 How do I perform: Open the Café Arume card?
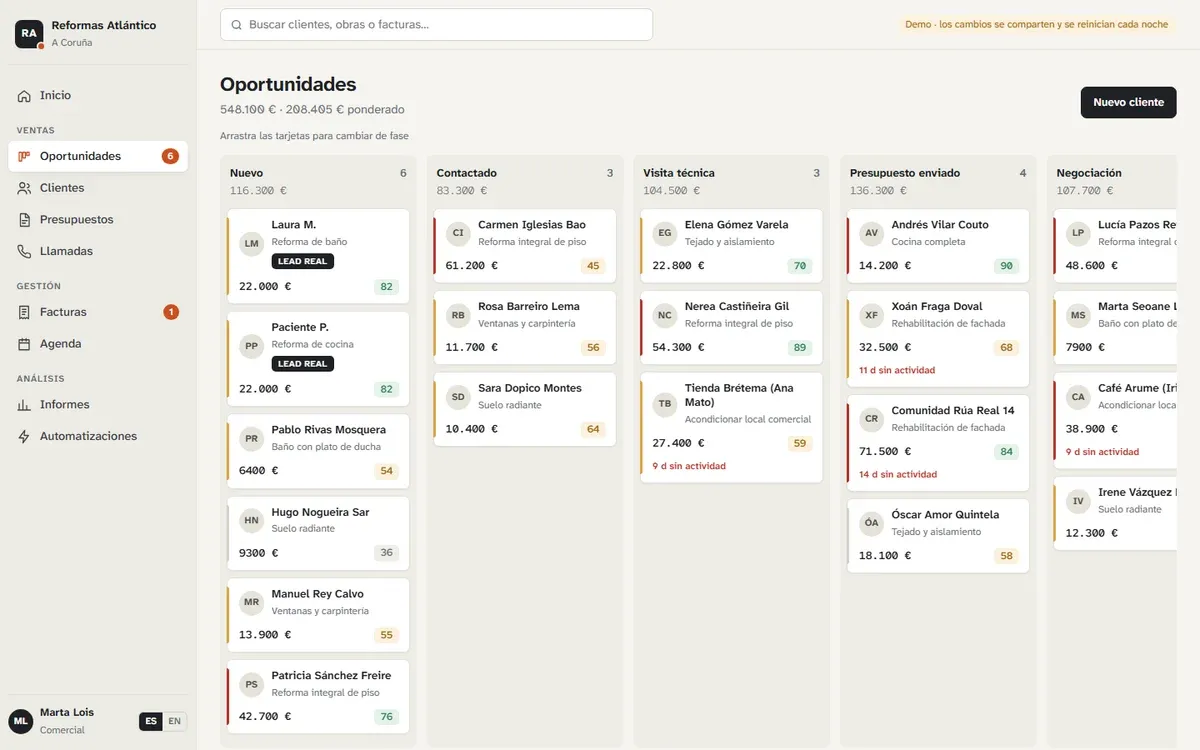[1115, 420]
